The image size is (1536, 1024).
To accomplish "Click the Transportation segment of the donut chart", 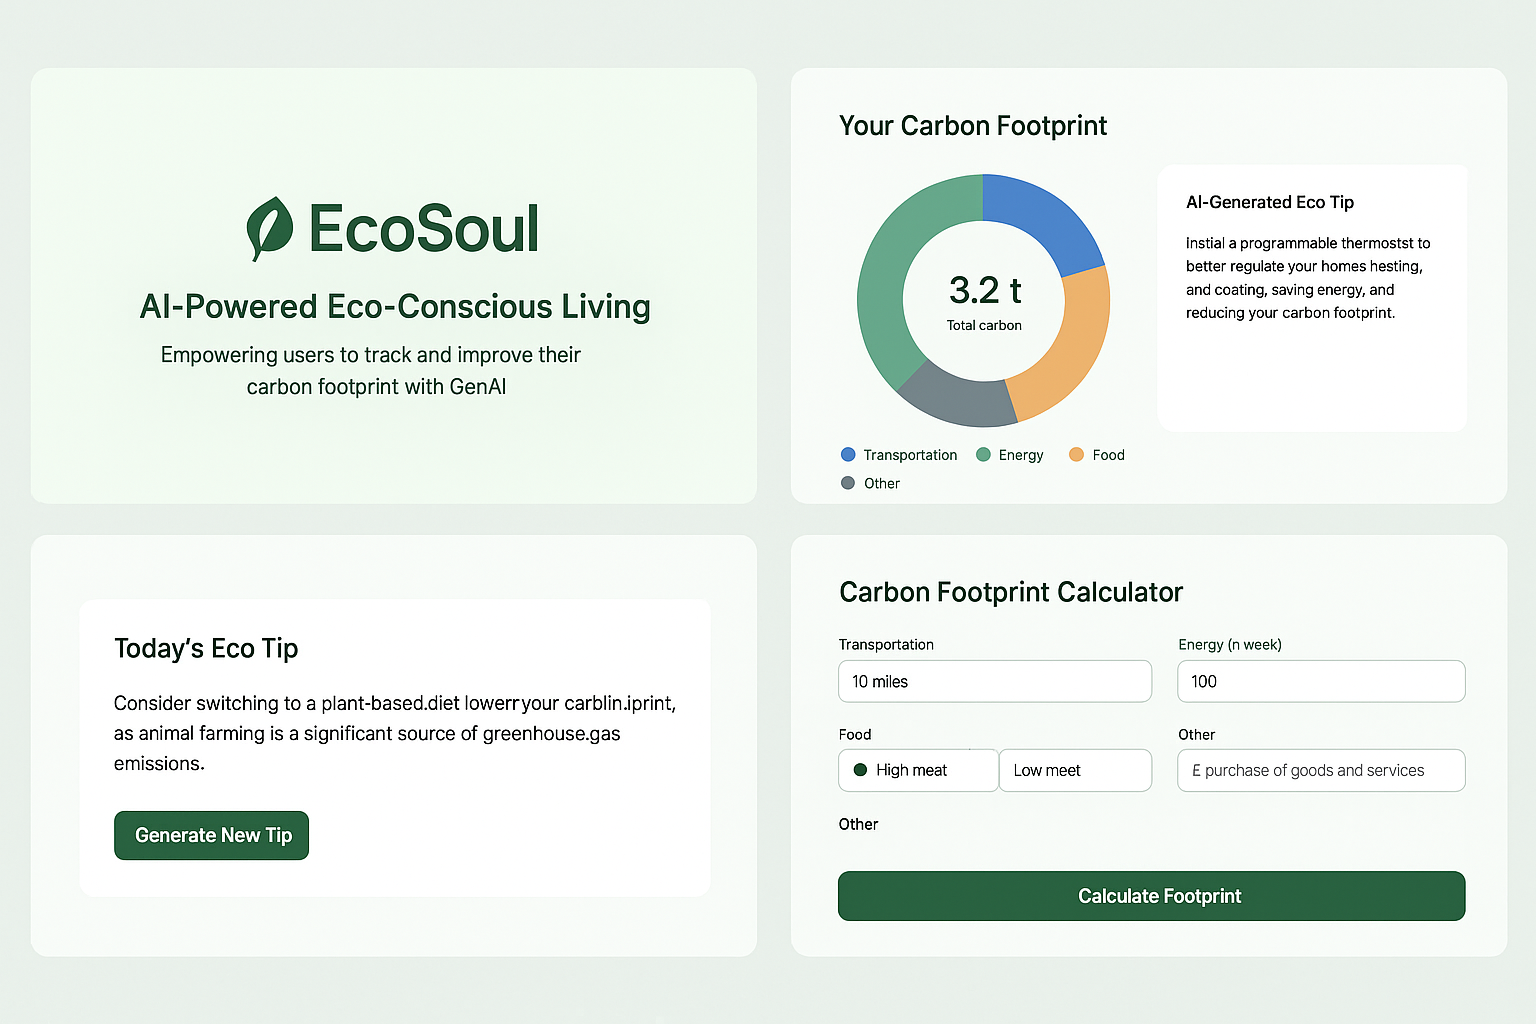I will [1040, 220].
